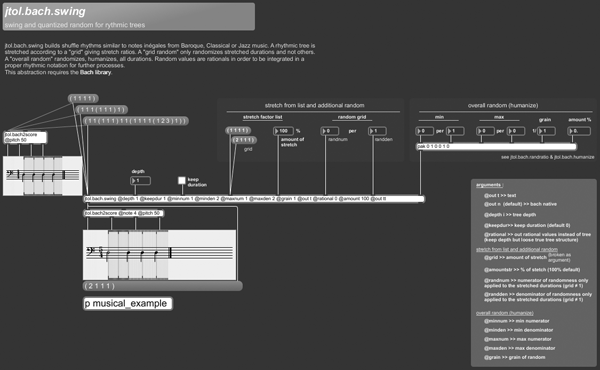Screen dimensions: 600x370
Task: Click the amount % number box
Action: point(579,131)
